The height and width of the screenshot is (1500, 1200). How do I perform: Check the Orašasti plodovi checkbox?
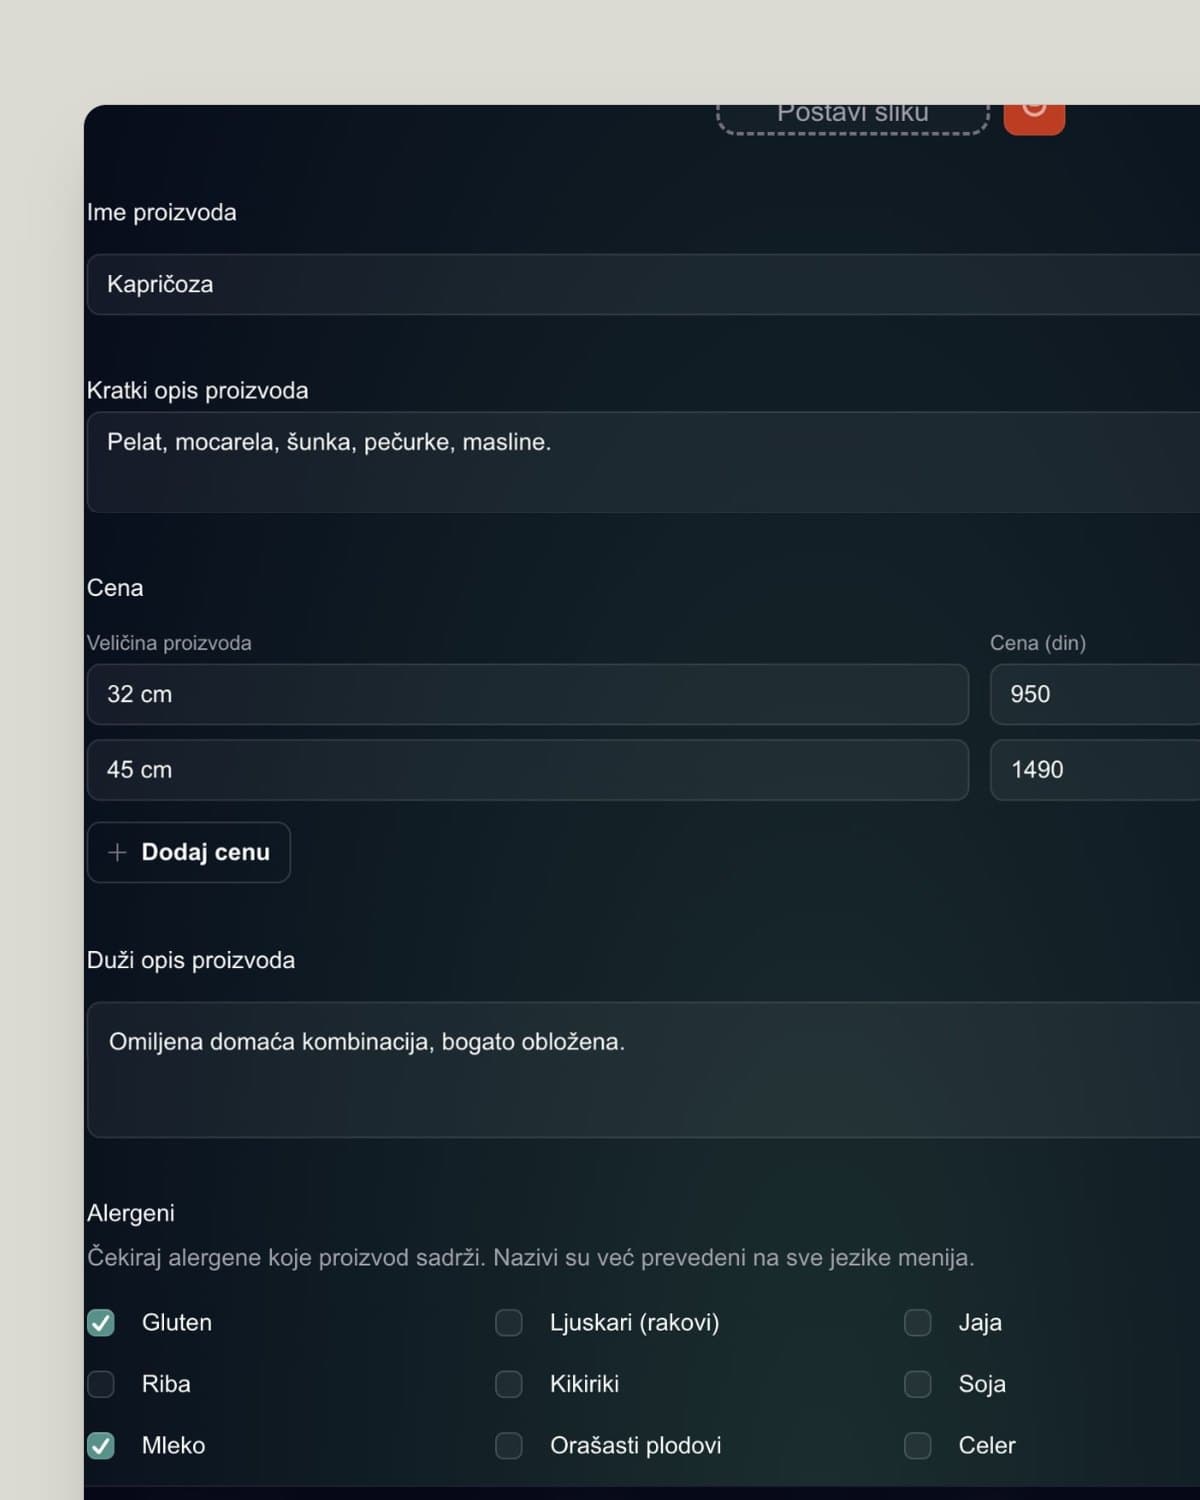coord(509,1446)
